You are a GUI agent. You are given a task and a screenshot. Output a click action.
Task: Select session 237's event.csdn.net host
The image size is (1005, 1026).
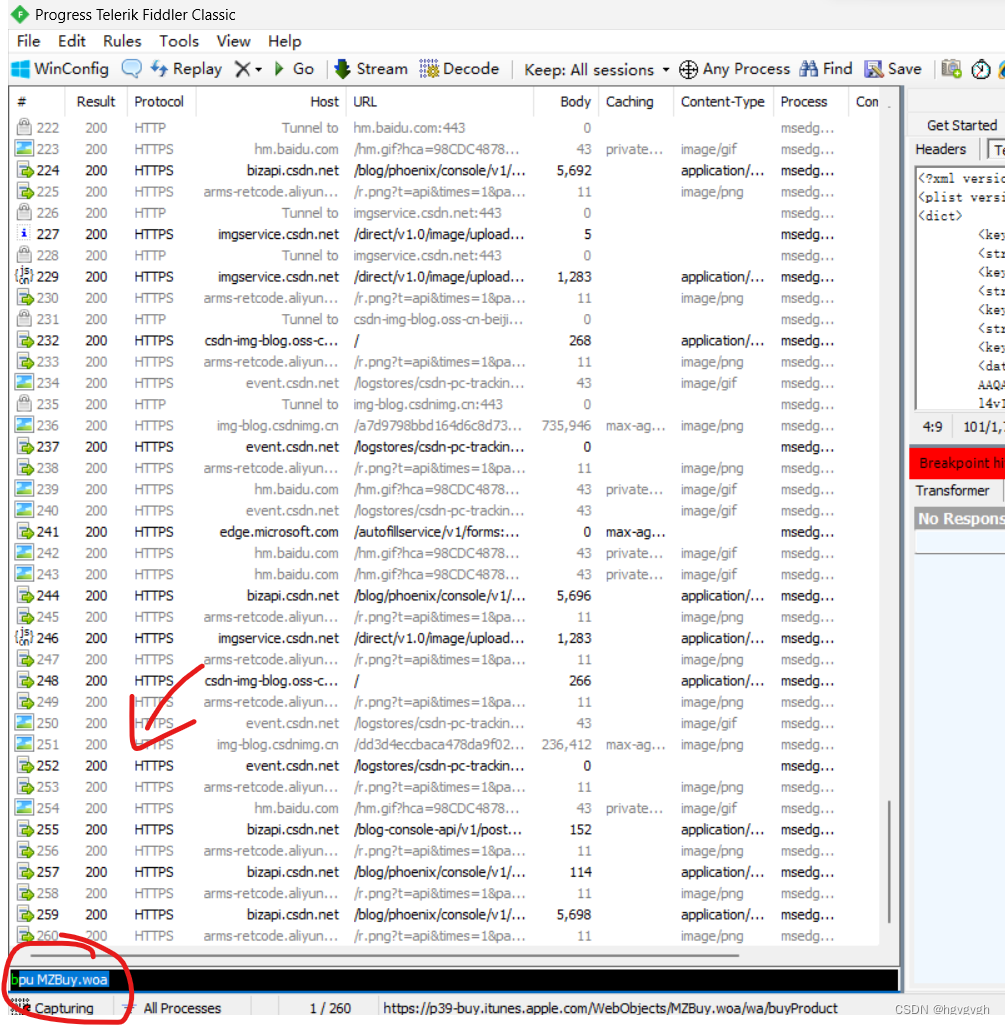292,447
